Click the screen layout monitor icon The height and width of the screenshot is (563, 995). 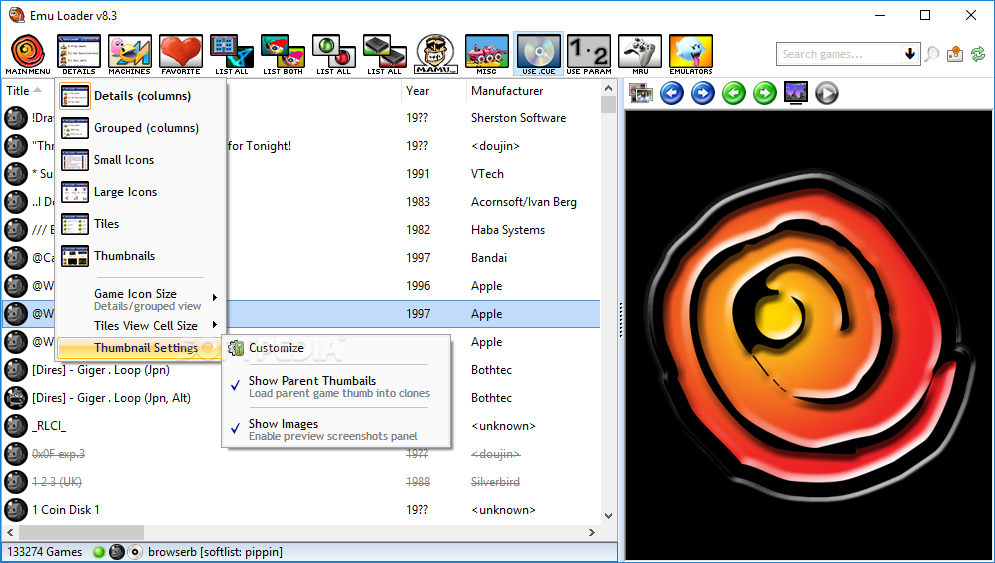click(x=796, y=93)
